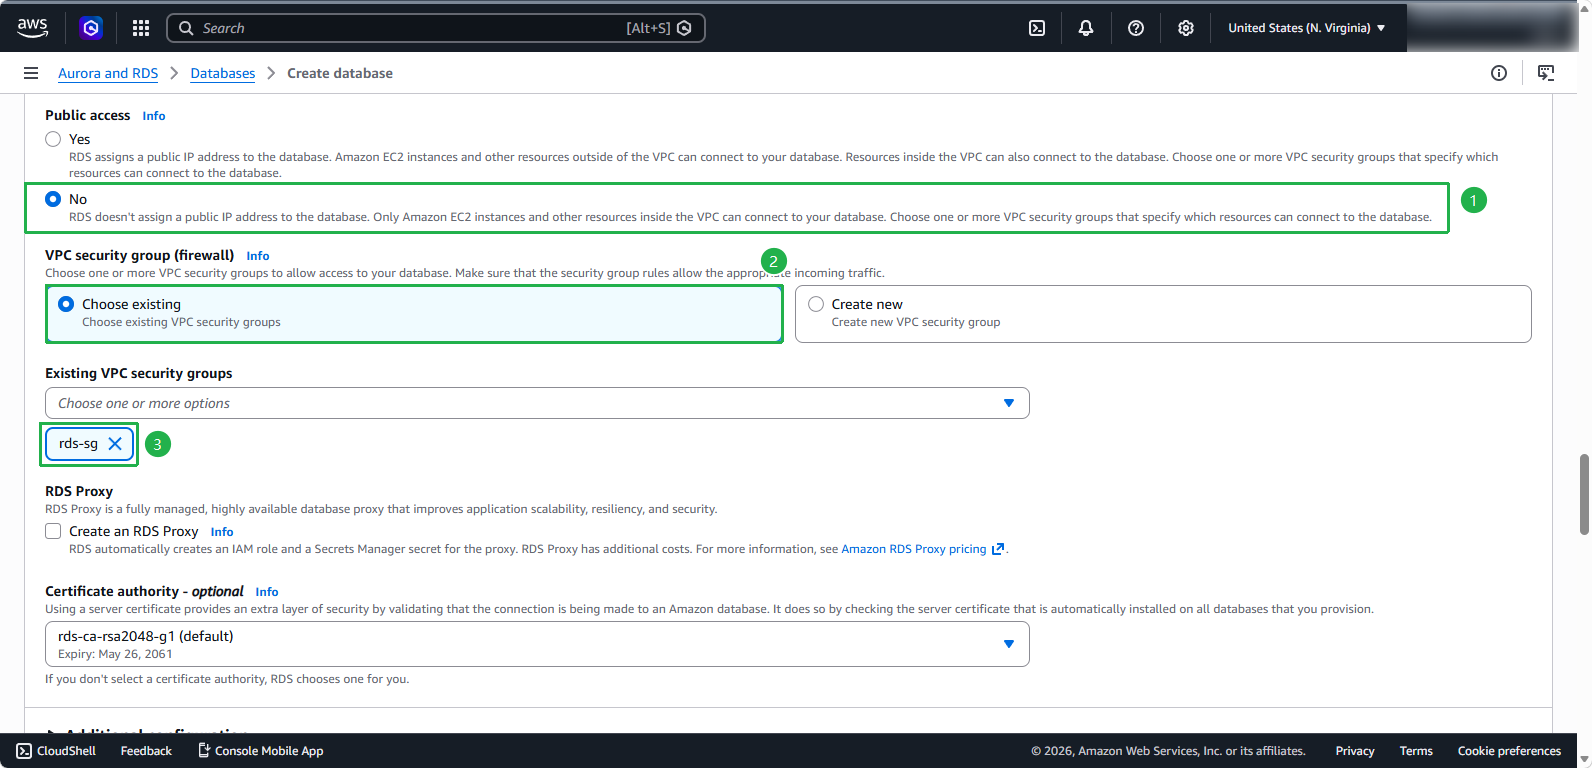Click Feedback in the footer
Image resolution: width=1592 pixels, height=768 pixels.
point(146,751)
